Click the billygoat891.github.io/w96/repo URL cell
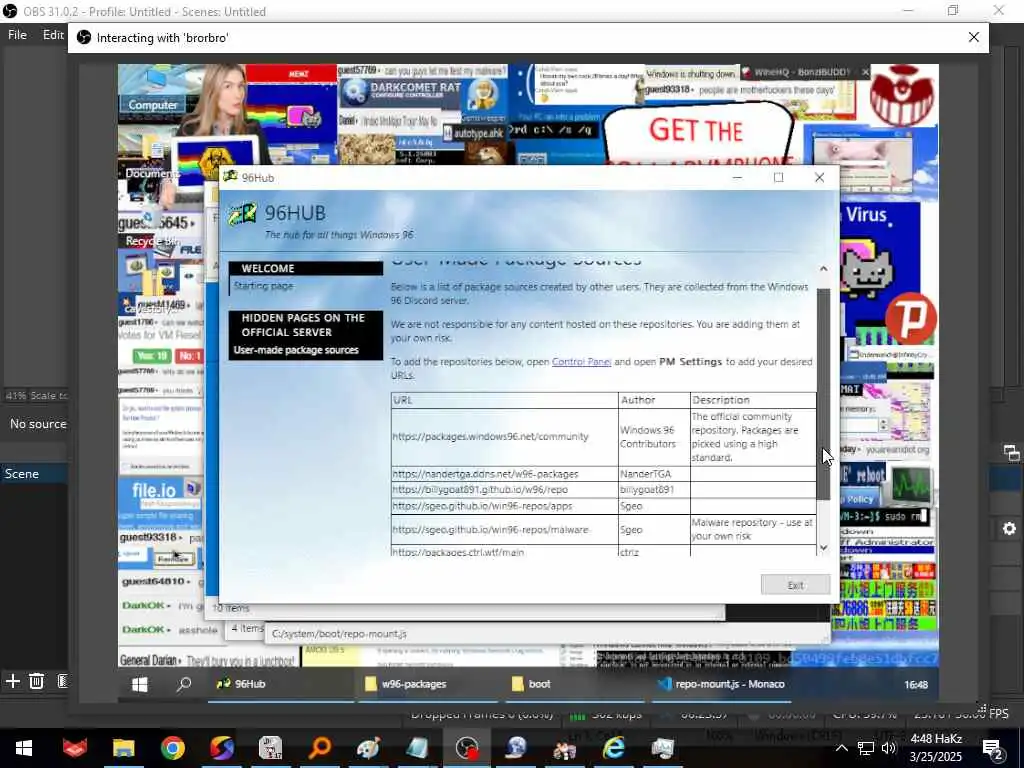1024x768 pixels. point(504,490)
